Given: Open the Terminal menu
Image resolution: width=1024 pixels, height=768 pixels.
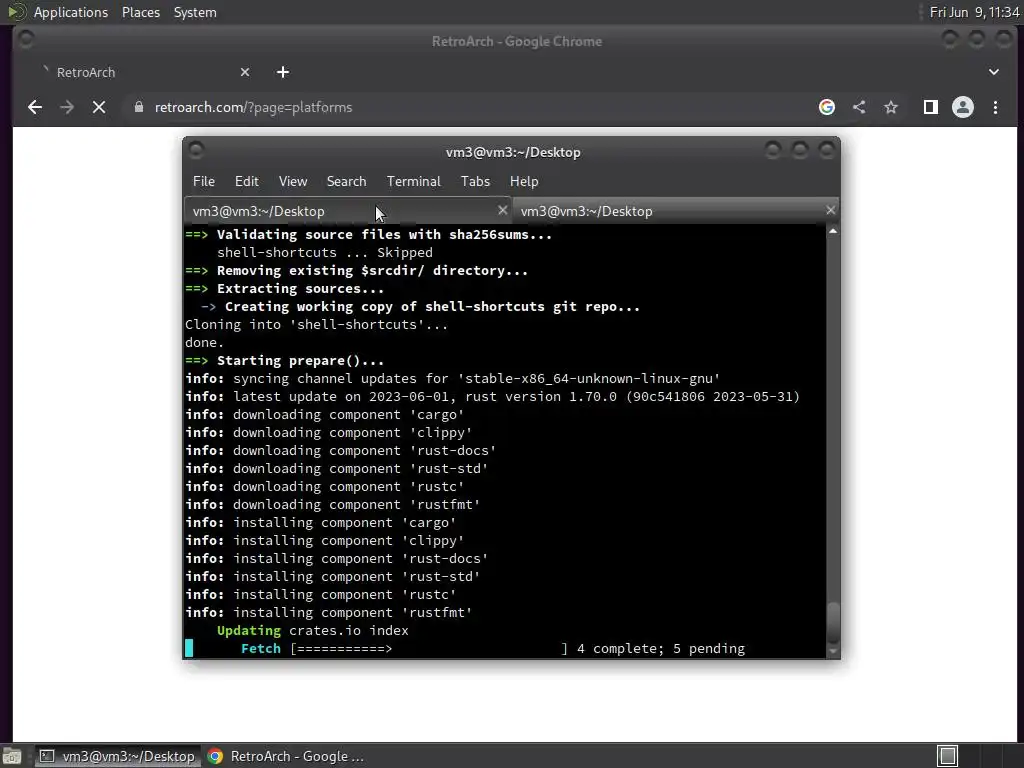Looking at the screenshot, I should (x=413, y=181).
